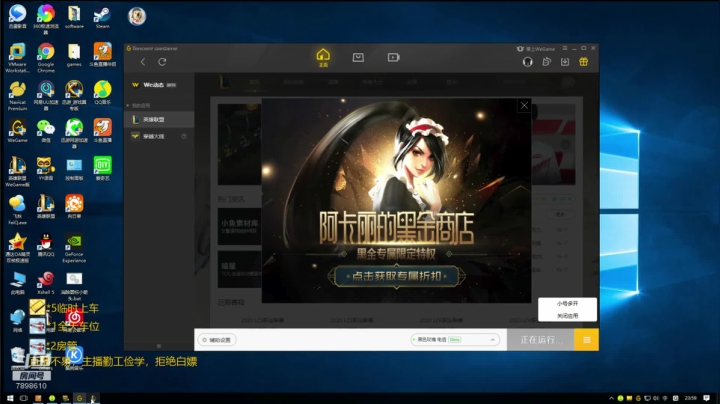Screen dimensions: 720x404
Task: Go back with the WeGame back arrow
Action: [x=143, y=62]
